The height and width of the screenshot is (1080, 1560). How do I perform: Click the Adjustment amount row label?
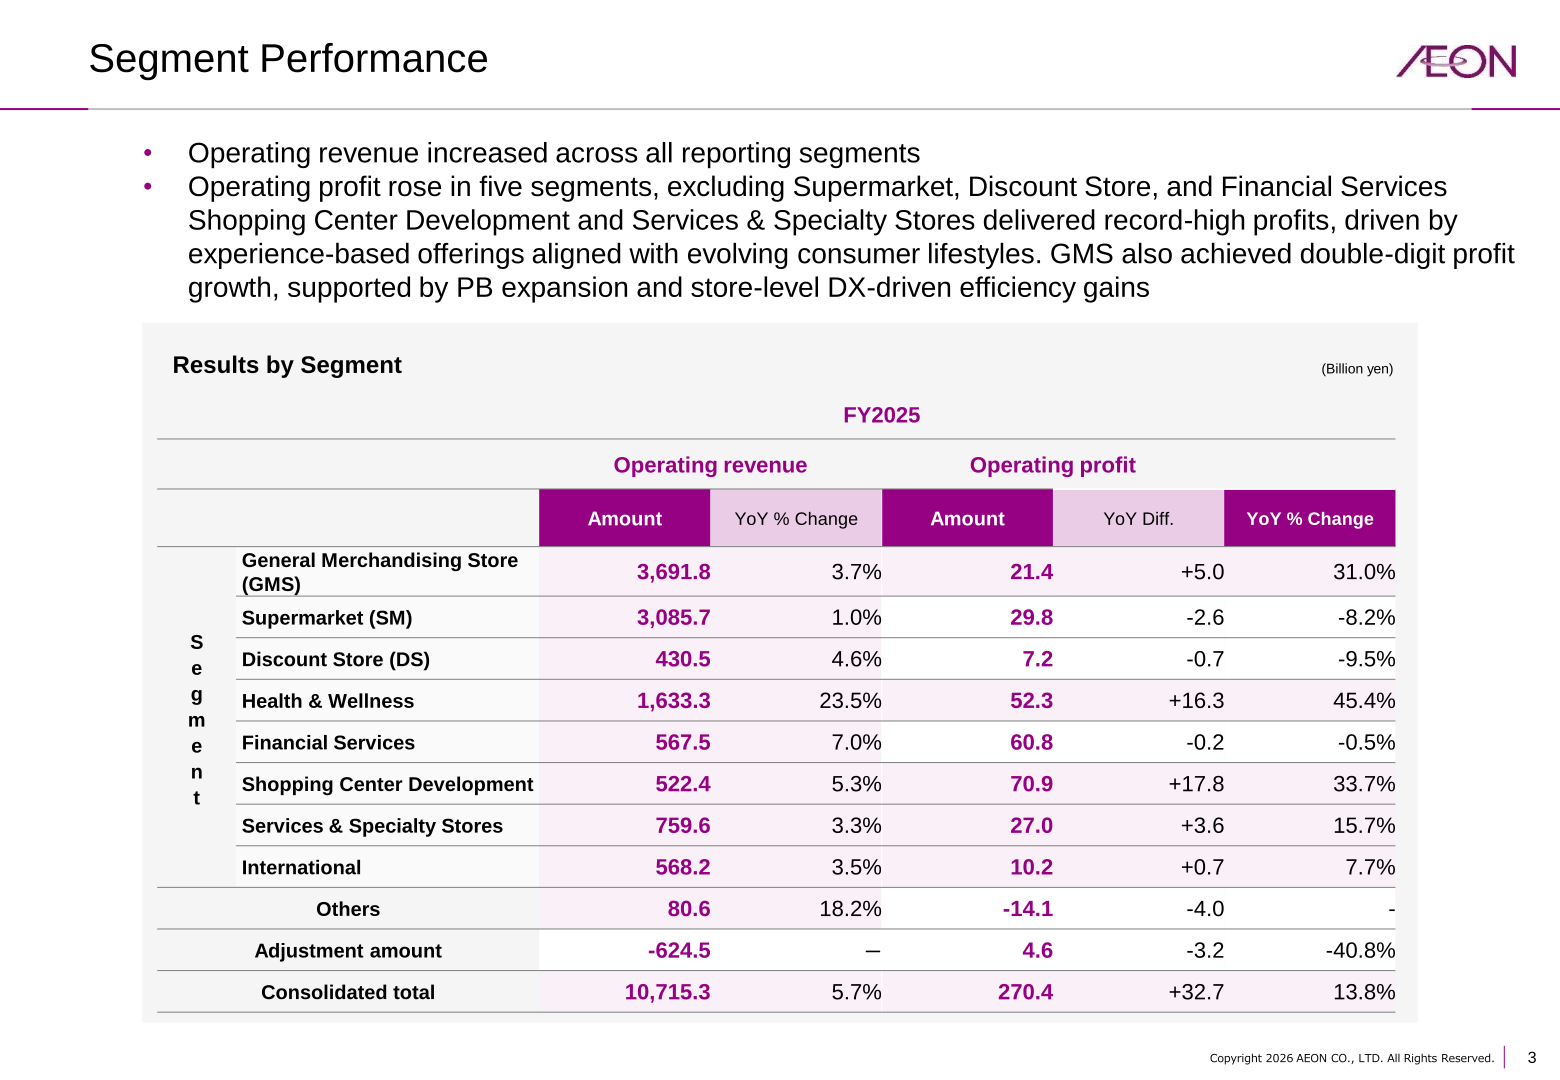coord(348,951)
